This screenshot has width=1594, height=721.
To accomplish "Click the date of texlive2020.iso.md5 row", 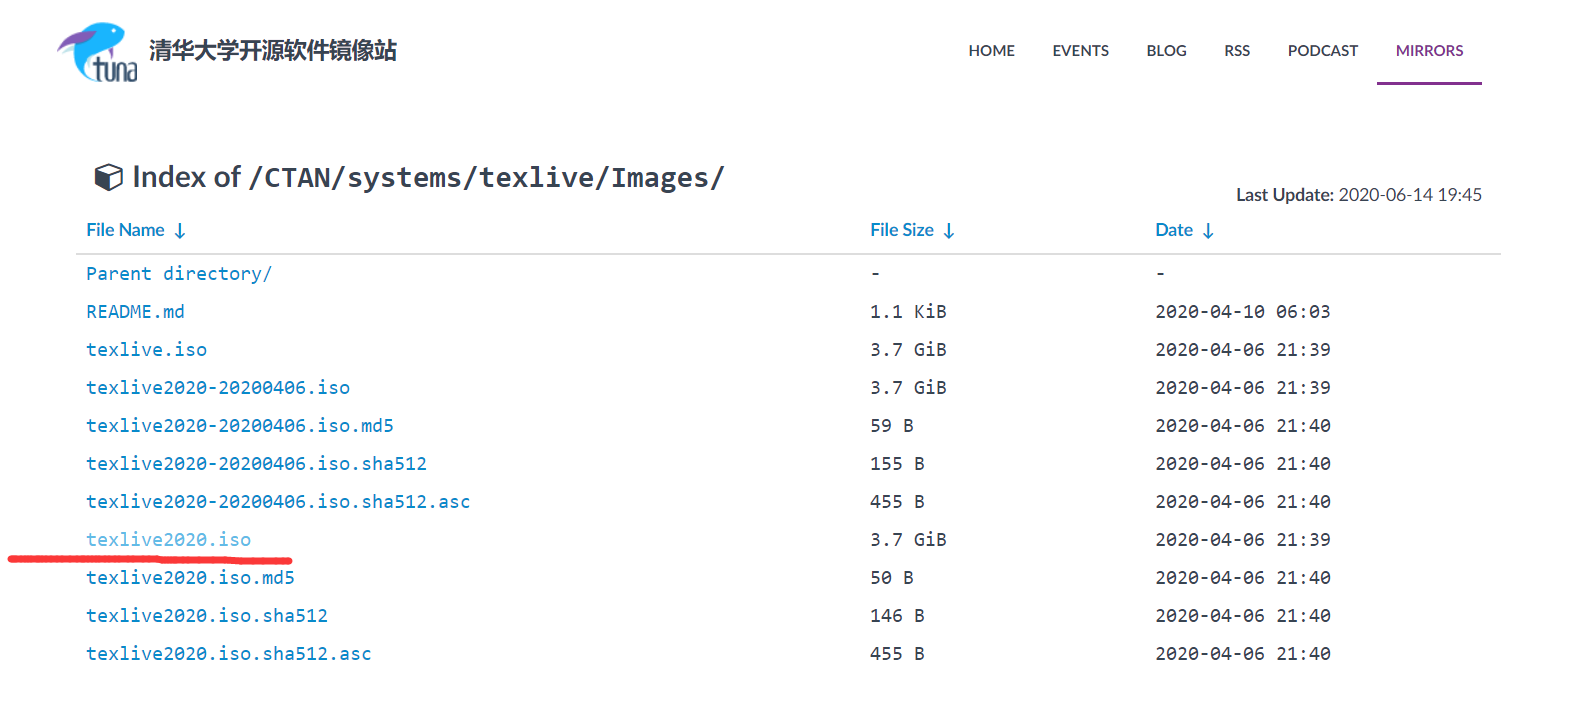I will point(1243,578).
